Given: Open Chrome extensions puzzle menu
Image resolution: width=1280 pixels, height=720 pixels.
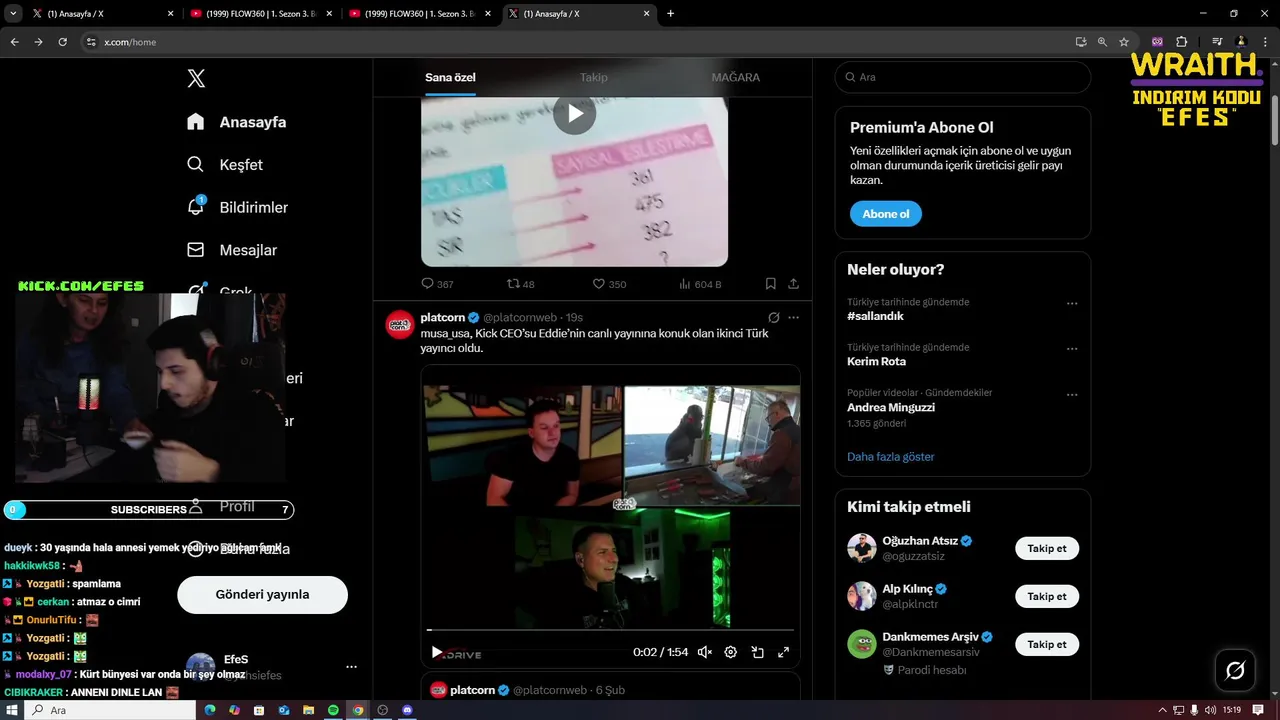Looking at the screenshot, I should [1181, 42].
